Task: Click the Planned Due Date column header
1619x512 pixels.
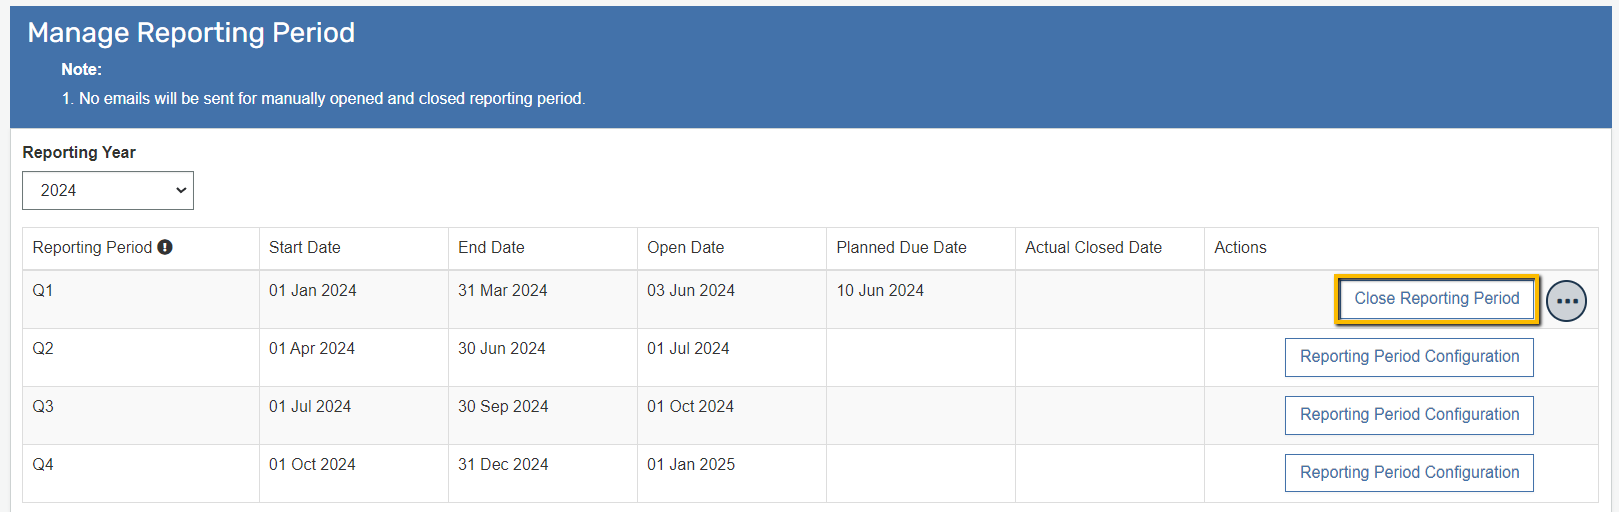Action: pos(901,248)
